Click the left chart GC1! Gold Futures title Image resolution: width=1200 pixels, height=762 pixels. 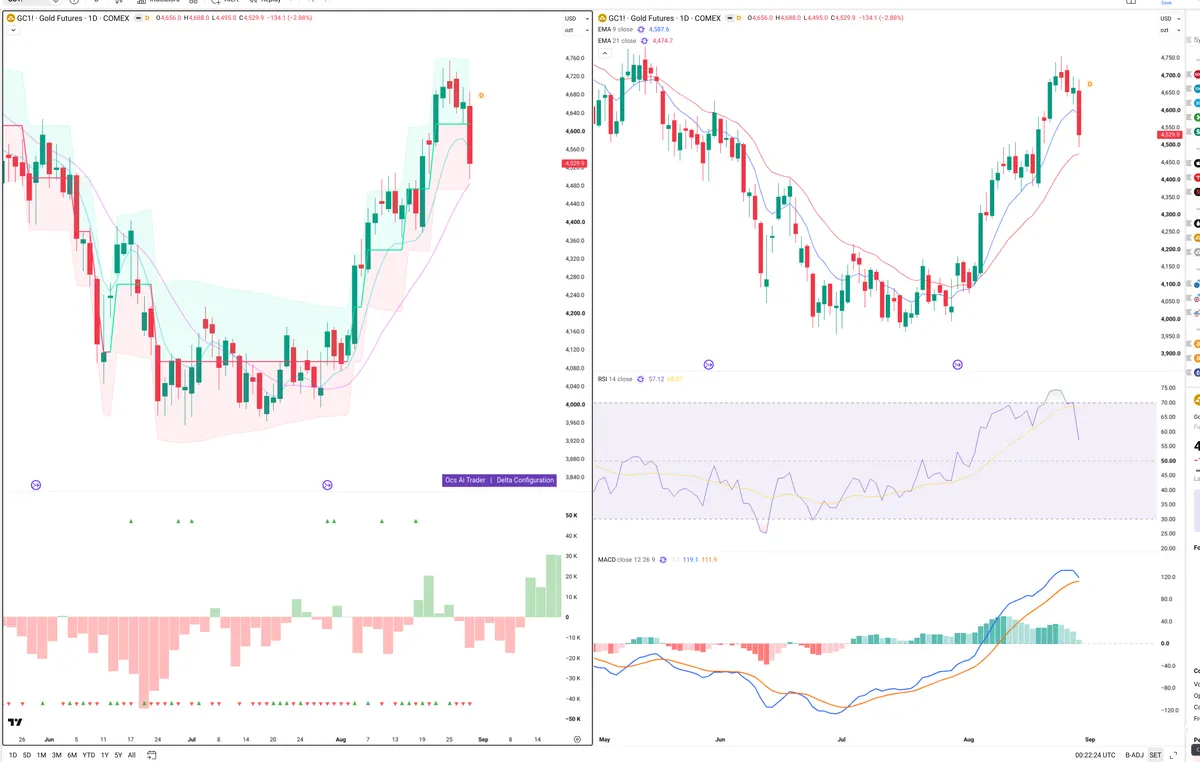pos(73,18)
